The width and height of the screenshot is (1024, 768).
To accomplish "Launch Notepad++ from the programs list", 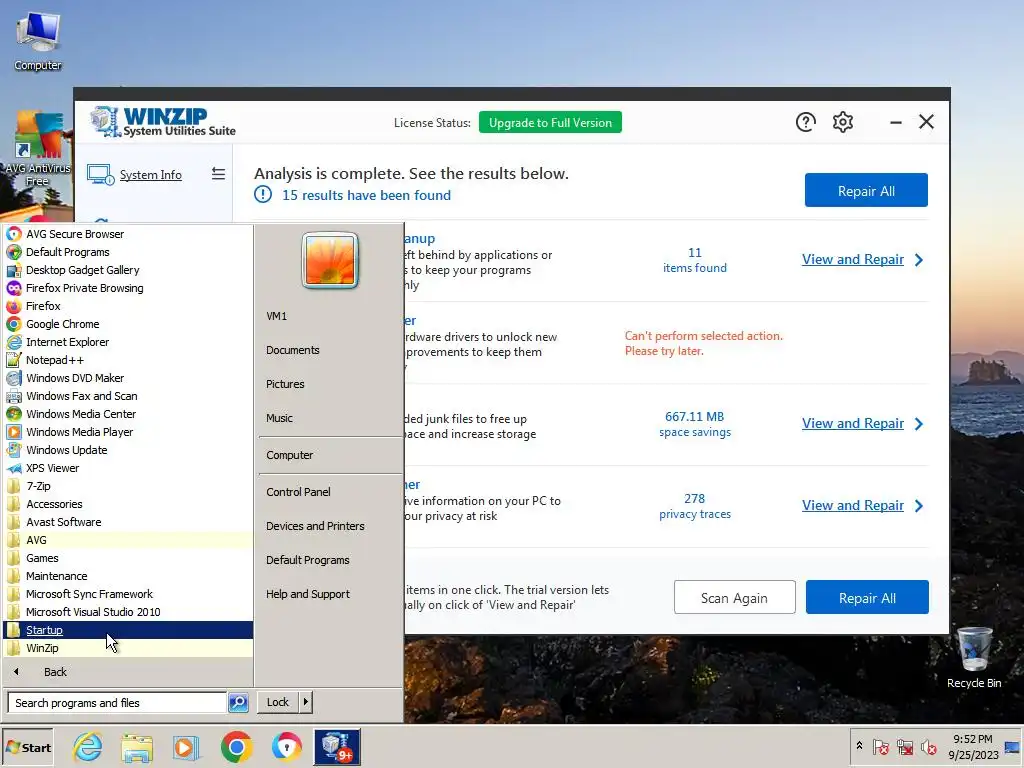I will click(128, 360).
